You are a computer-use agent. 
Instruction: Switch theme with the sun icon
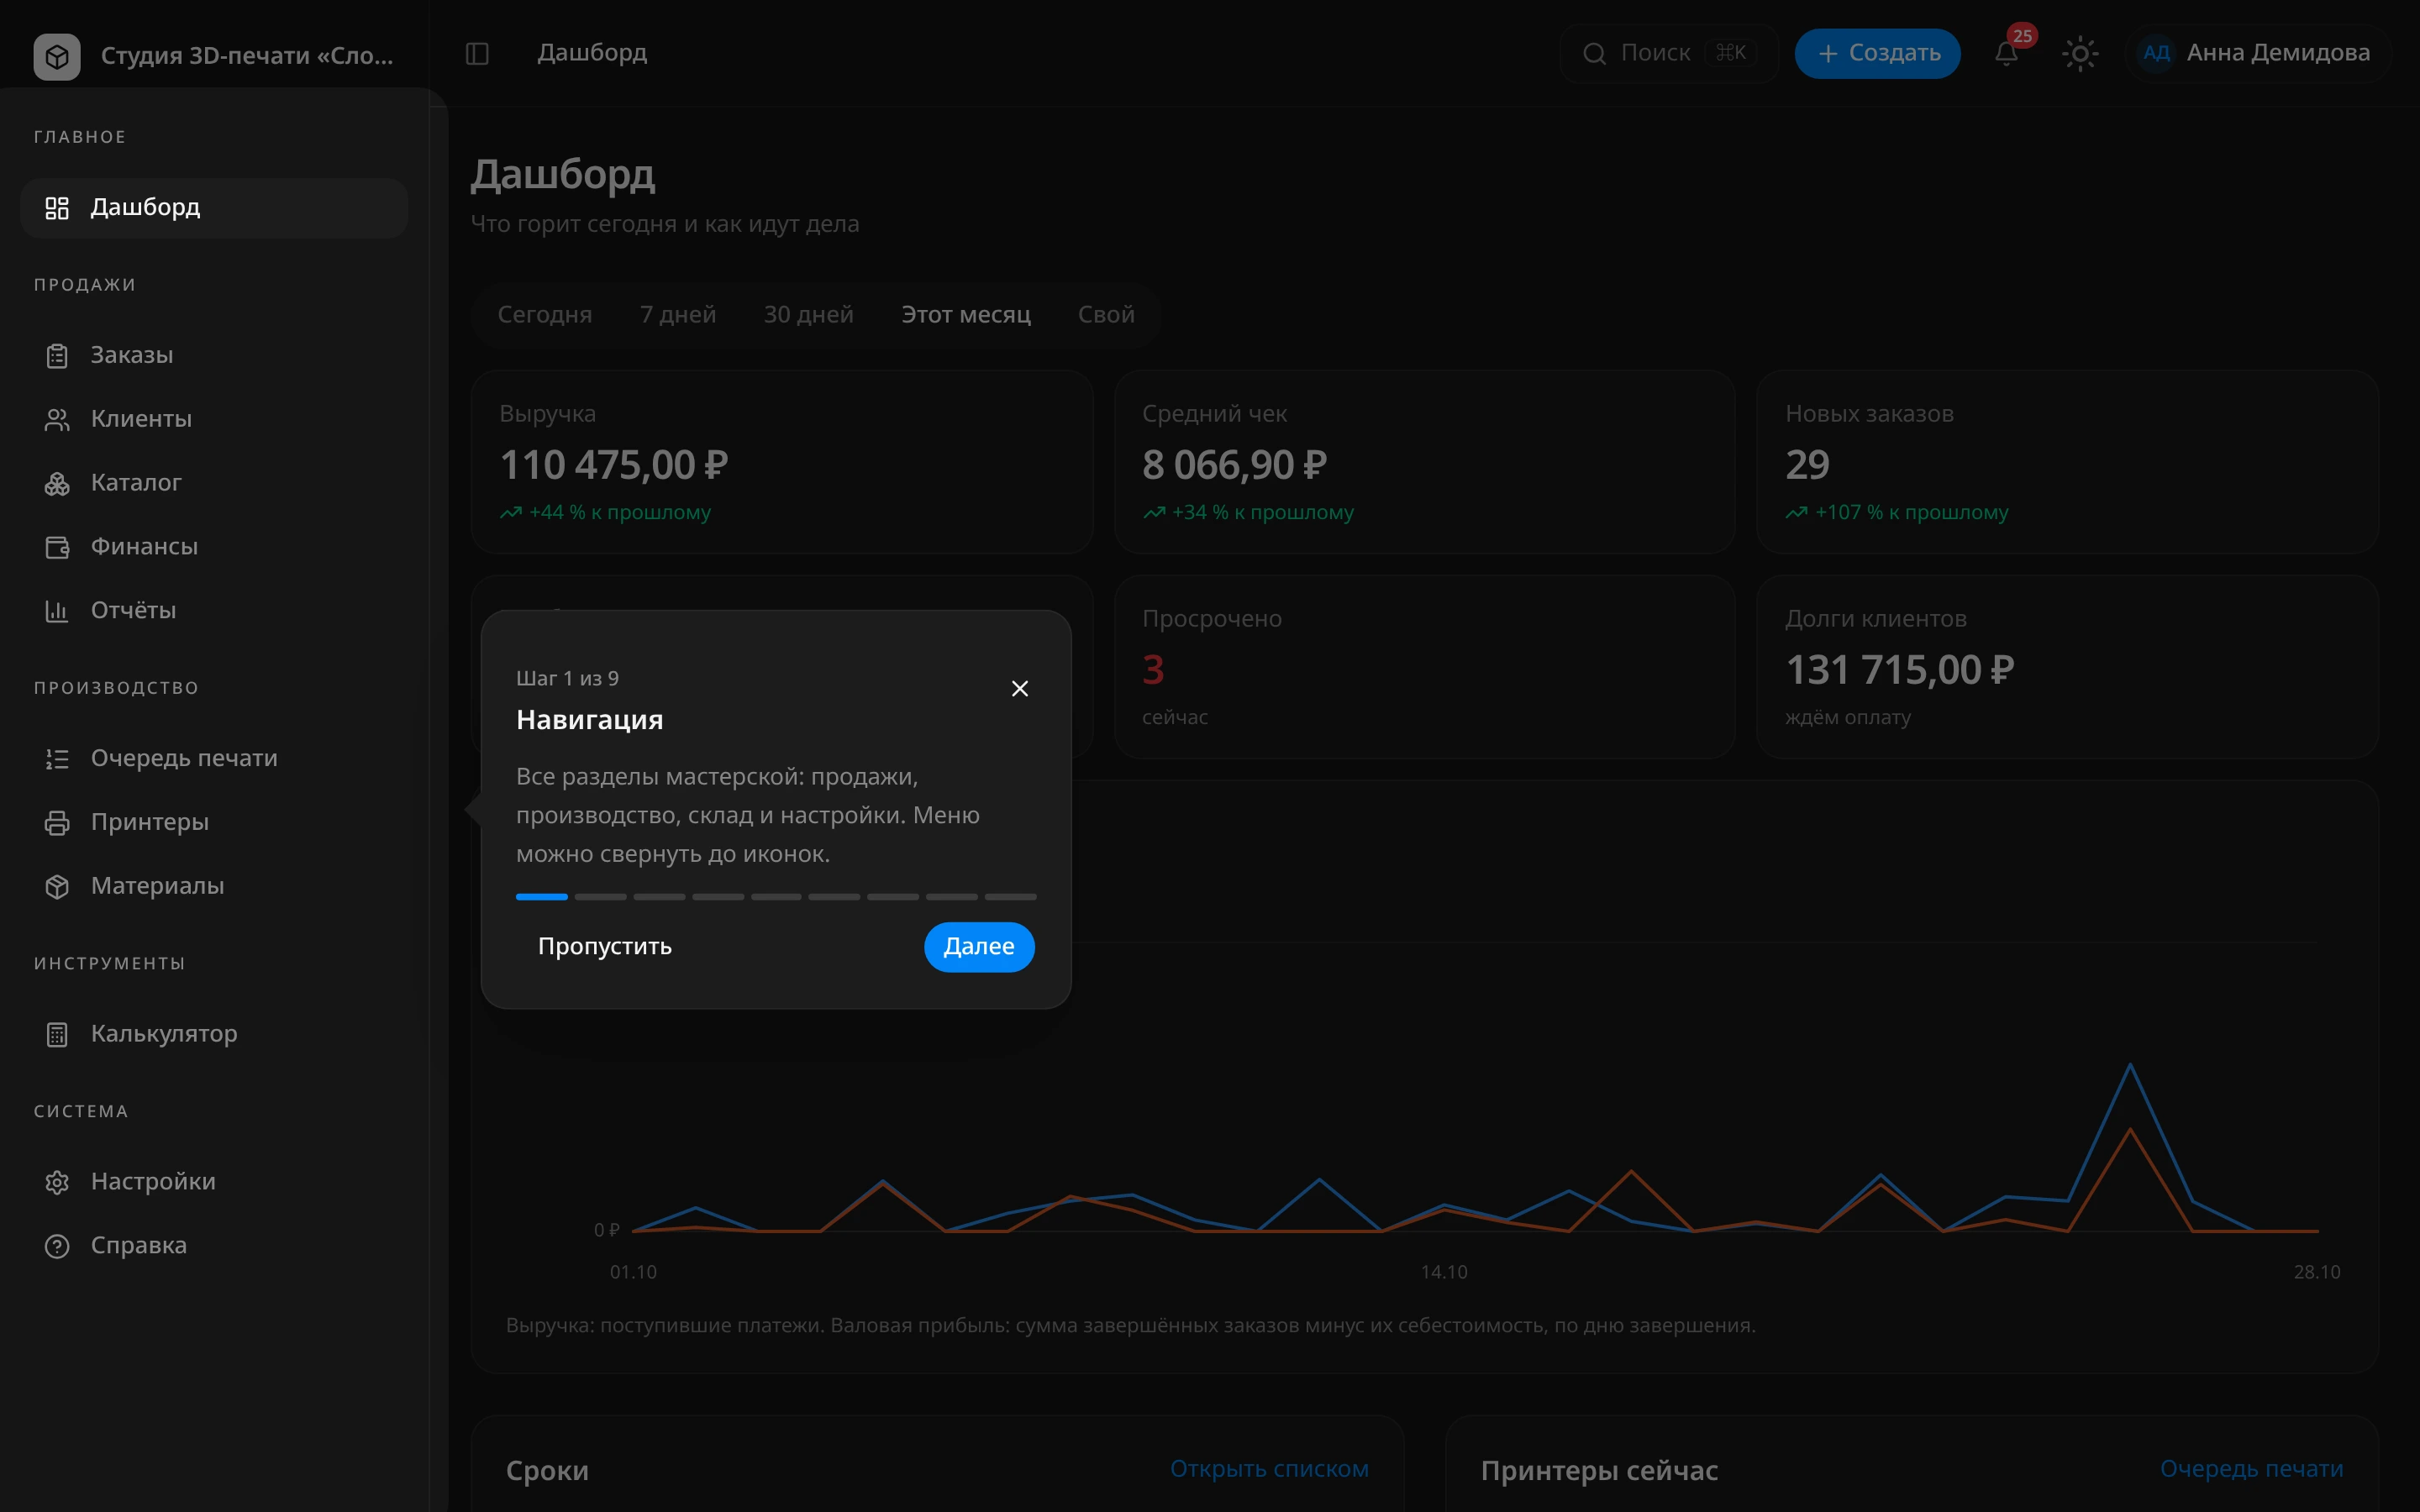click(2080, 53)
